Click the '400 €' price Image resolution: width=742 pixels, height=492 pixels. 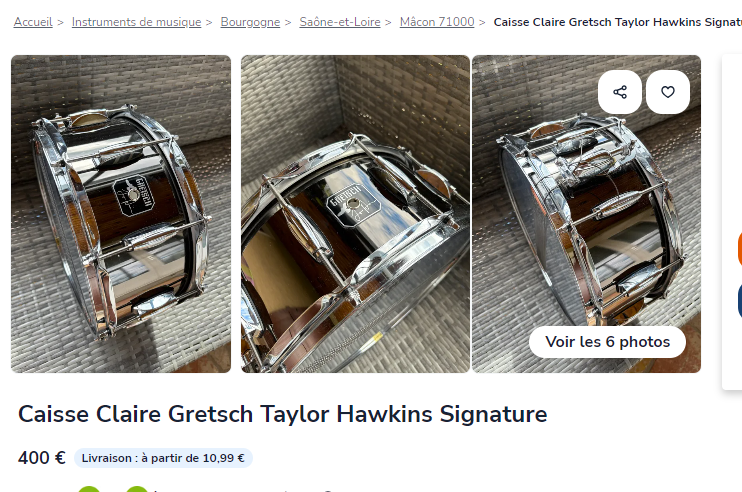42,458
